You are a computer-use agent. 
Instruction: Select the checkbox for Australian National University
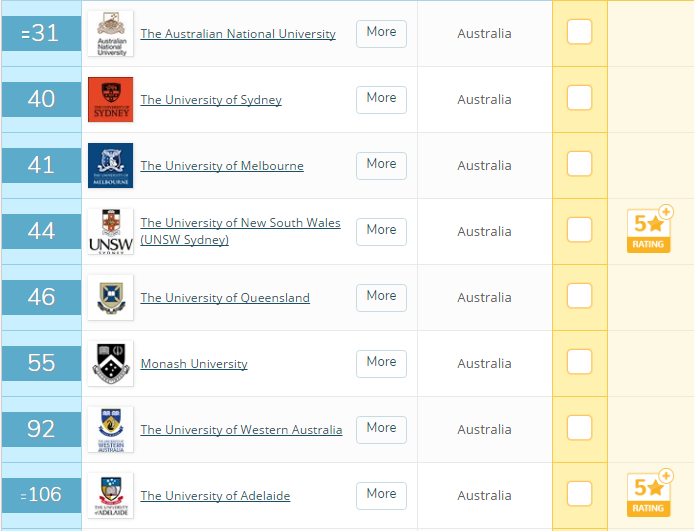click(579, 32)
